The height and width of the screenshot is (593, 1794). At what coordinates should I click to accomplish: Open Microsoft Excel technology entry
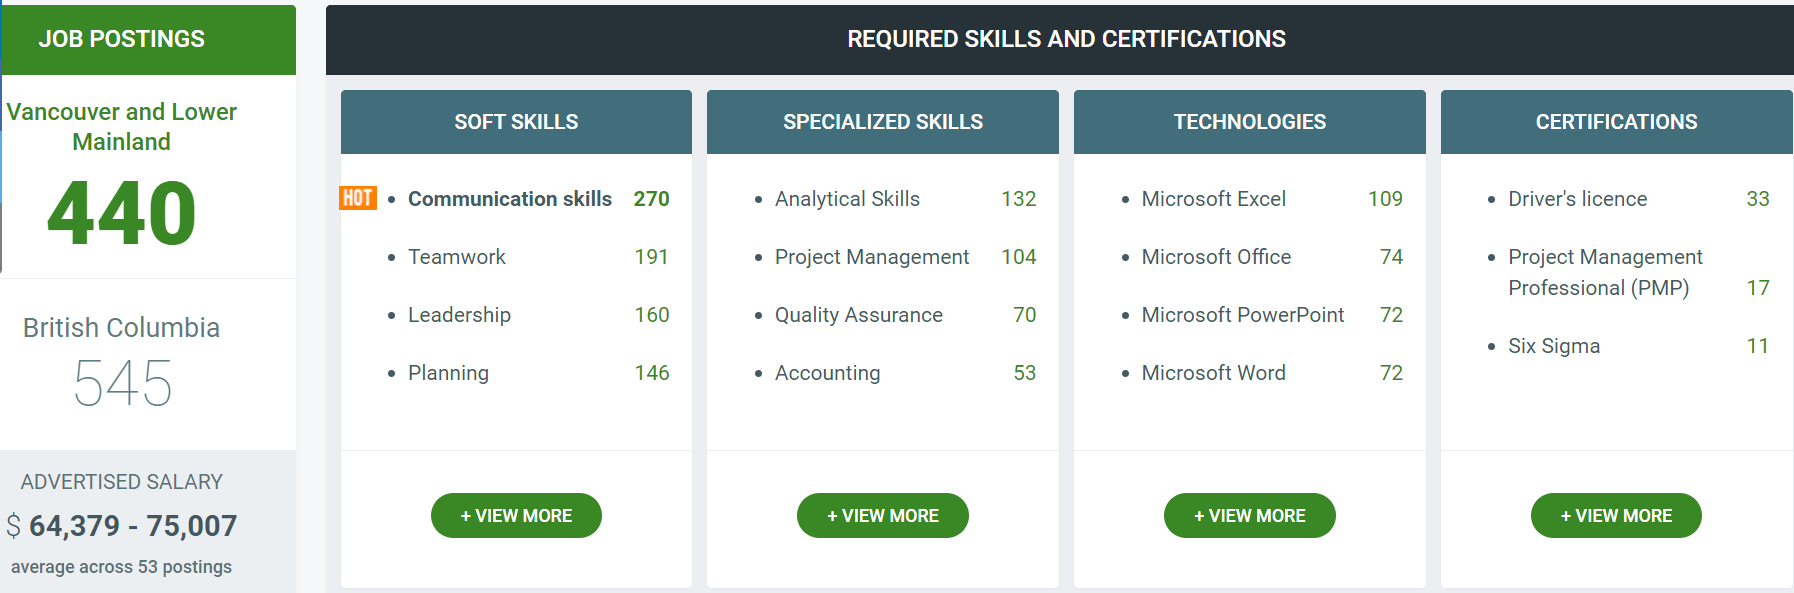click(1213, 199)
